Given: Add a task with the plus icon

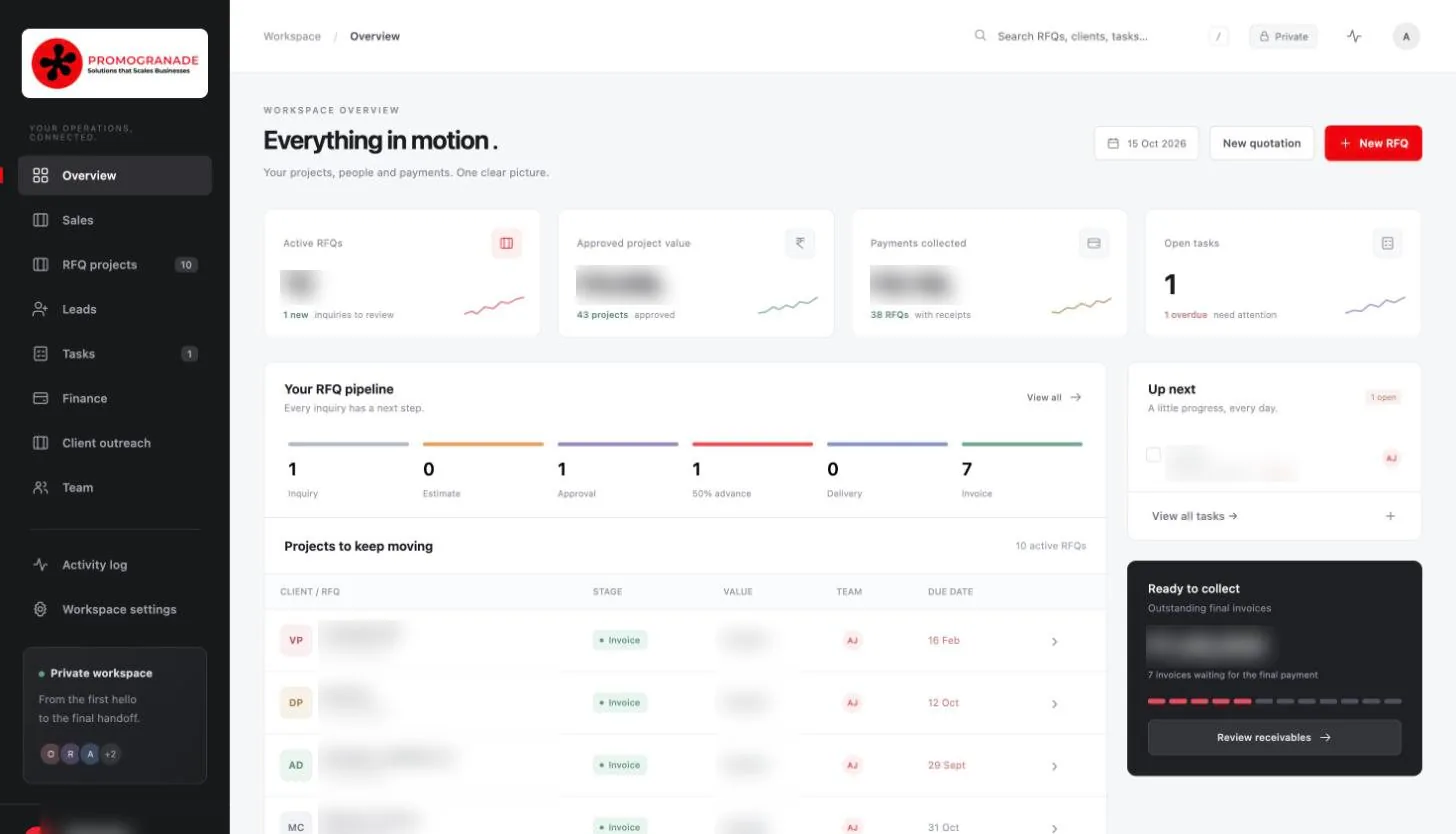Looking at the screenshot, I should 1390,516.
